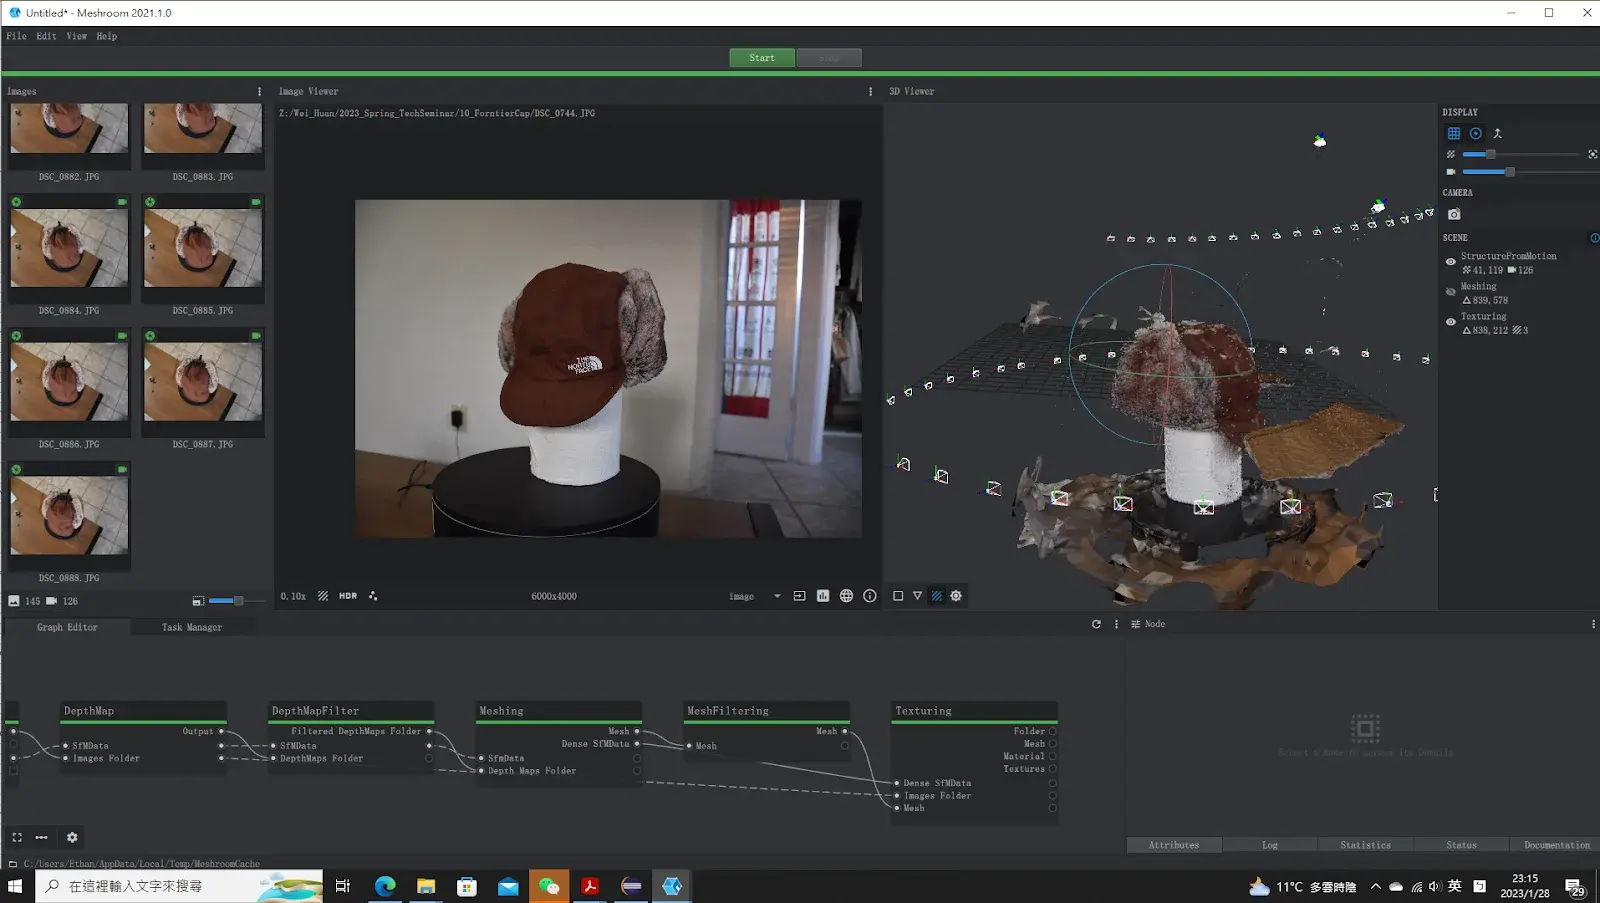Click the panorama globe icon in the Image Viewer
Viewport: 1600px width, 903px height.
(x=846, y=596)
